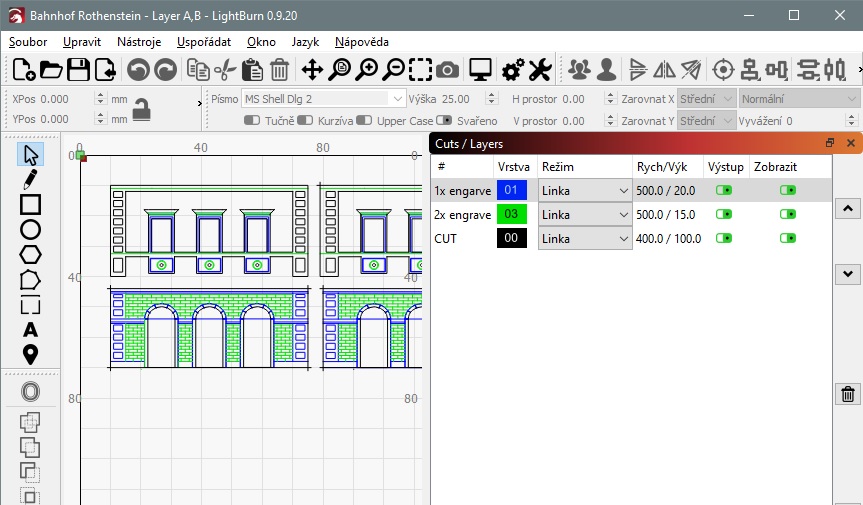Click the preview monitor icon
This screenshot has height=505, width=863.
(481, 69)
